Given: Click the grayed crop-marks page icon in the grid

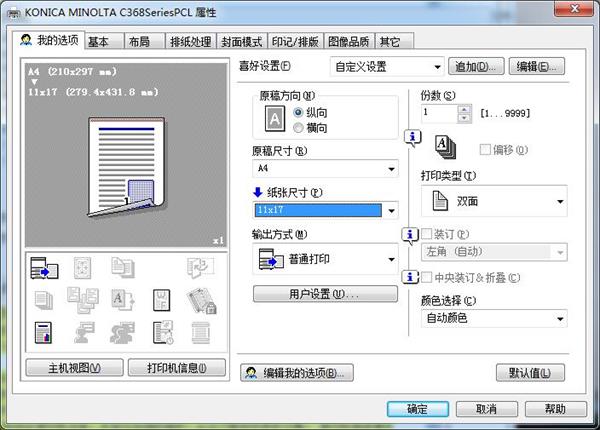Looking at the screenshot, I should [82, 268].
